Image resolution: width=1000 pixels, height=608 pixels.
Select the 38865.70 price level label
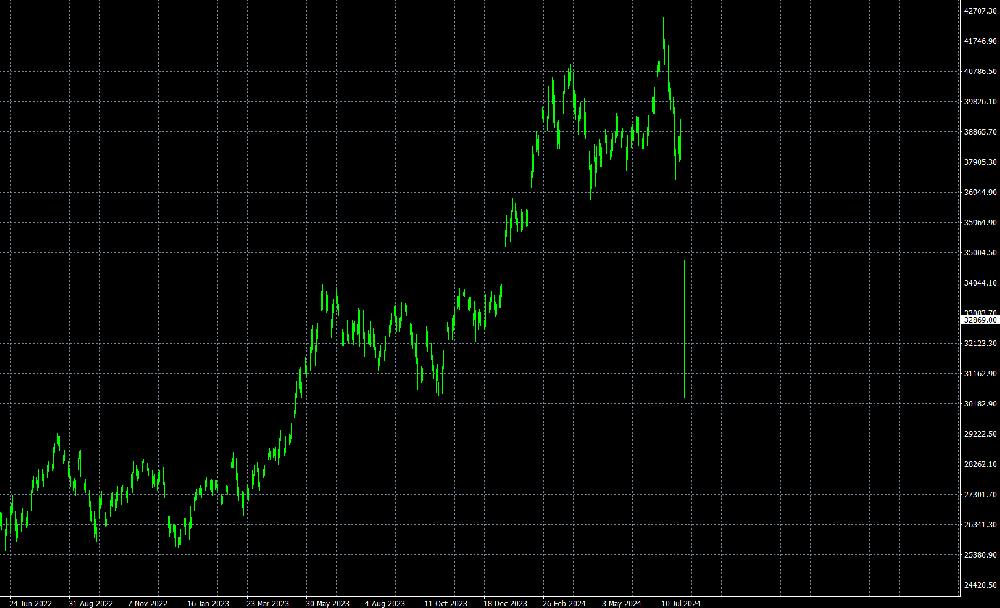[x=979, y=132]
